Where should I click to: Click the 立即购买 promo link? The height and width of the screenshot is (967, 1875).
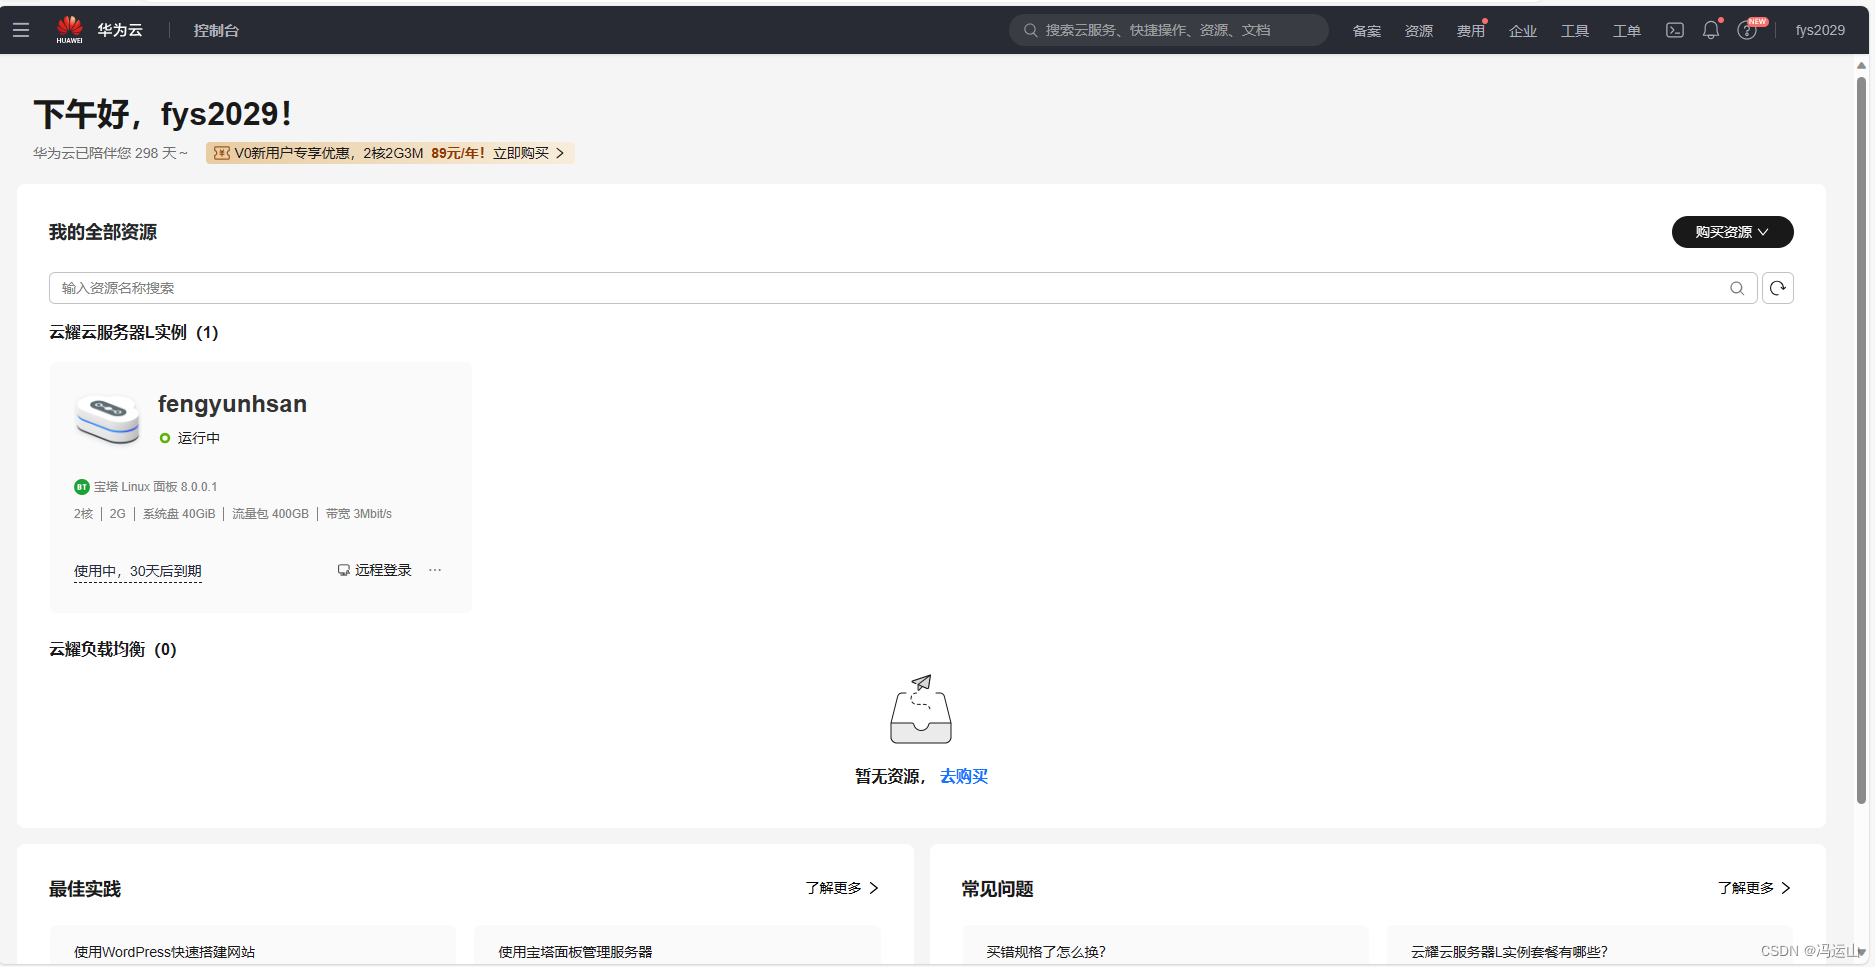[528, 153]
